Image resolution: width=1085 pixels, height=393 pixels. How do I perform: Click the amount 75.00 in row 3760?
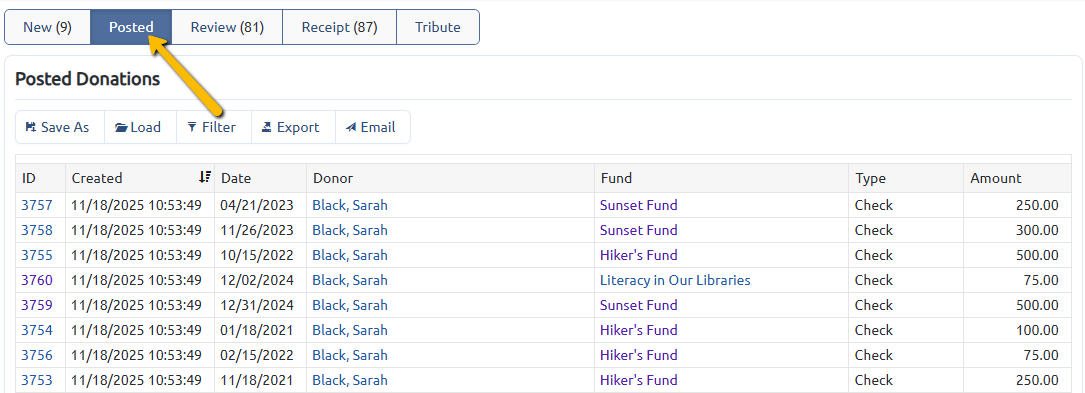[x=1041, y=280]
